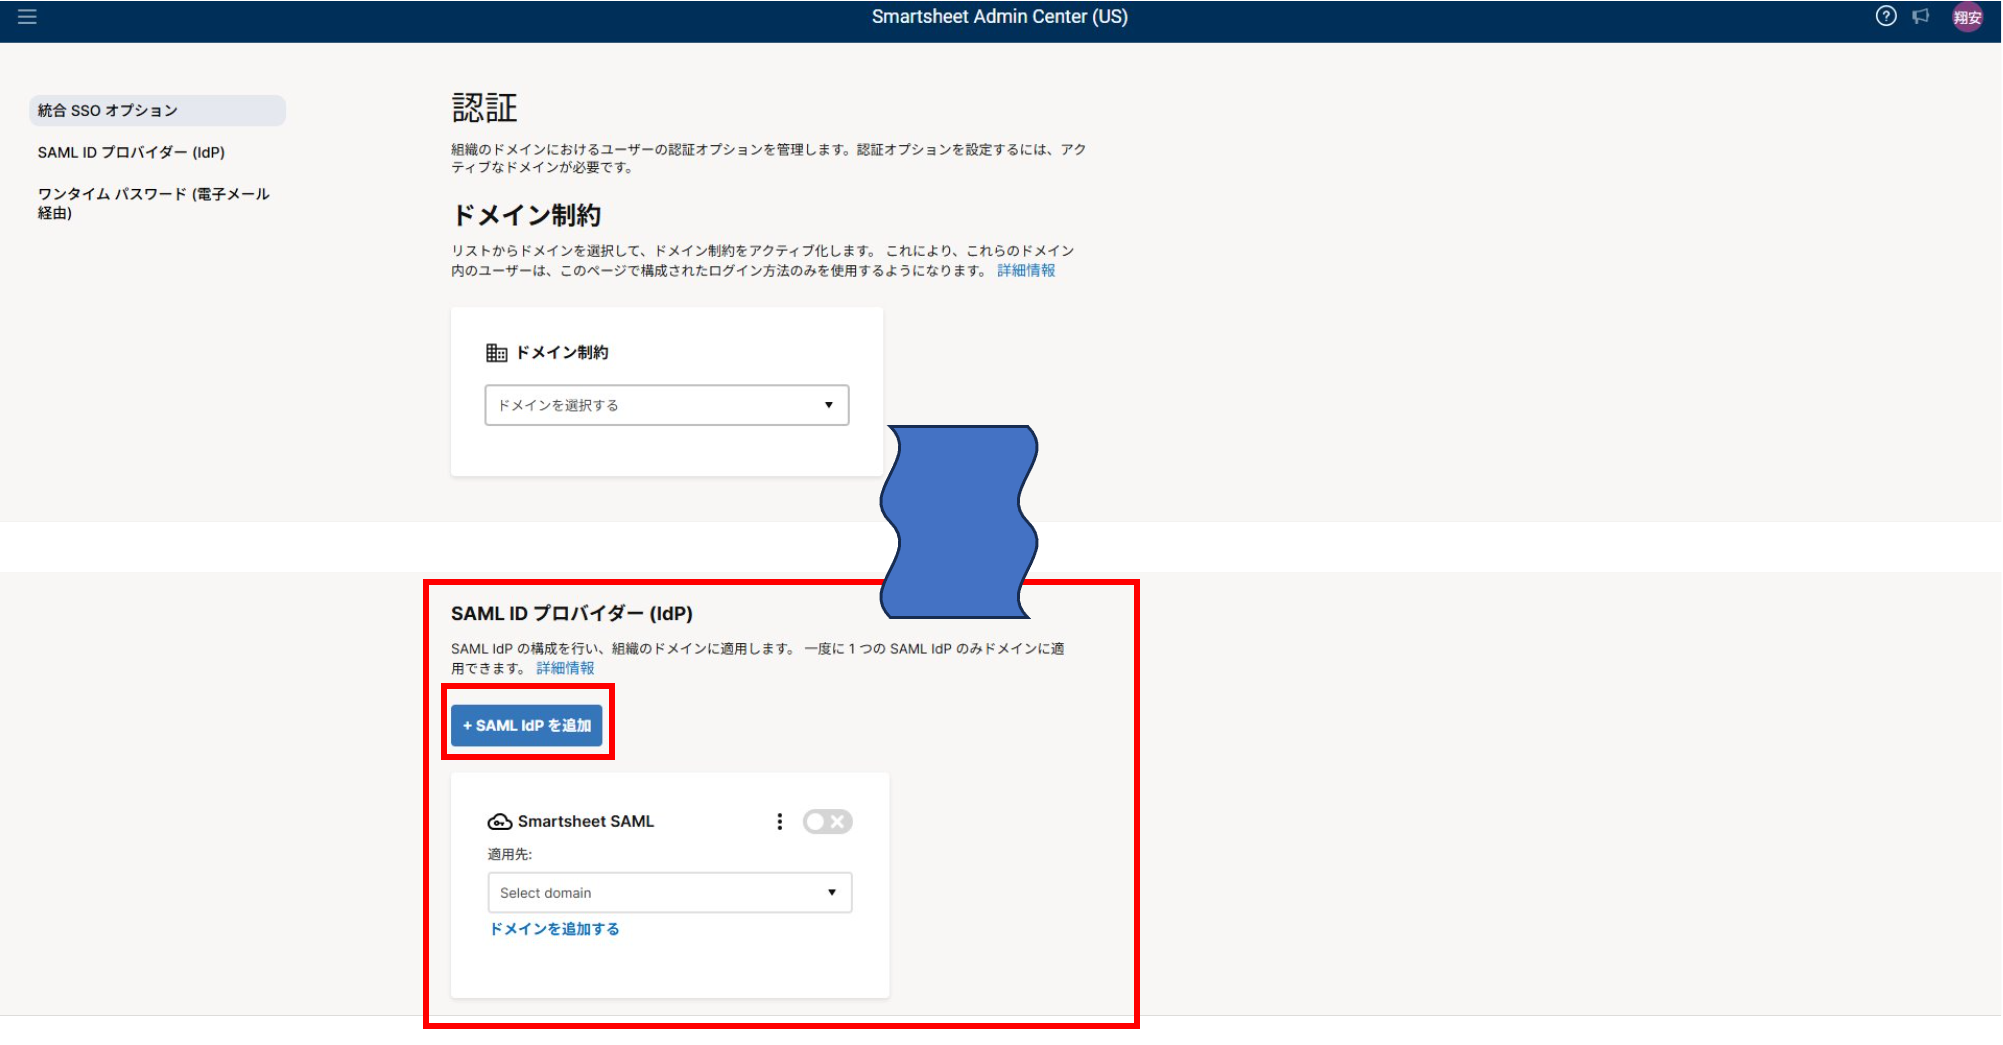
Task: Toggle the Smartsheet SAML enable switch
Action: click(x=827, y=821)
